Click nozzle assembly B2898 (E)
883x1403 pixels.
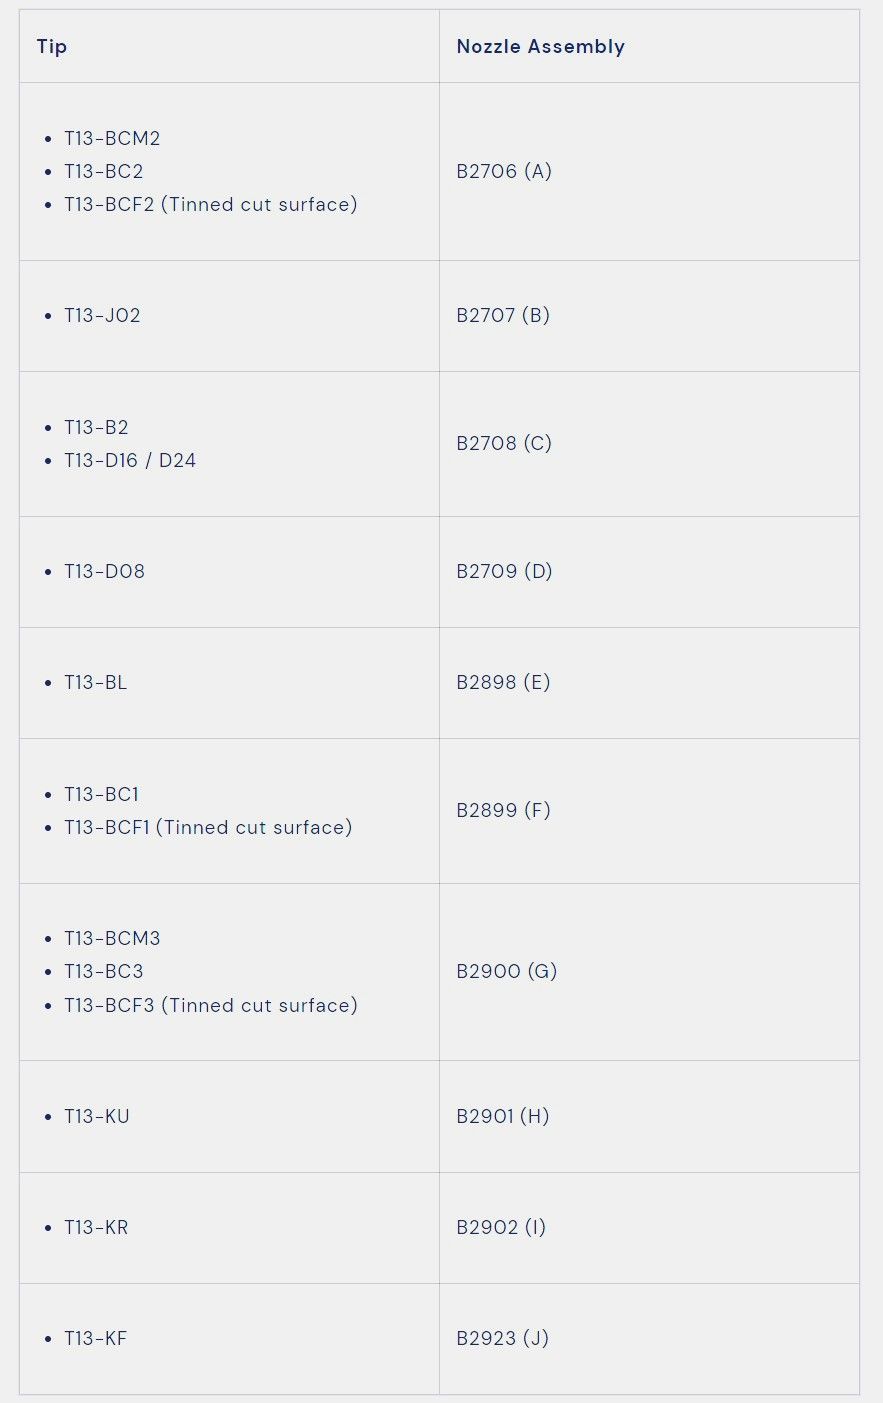tap(503, 682)
